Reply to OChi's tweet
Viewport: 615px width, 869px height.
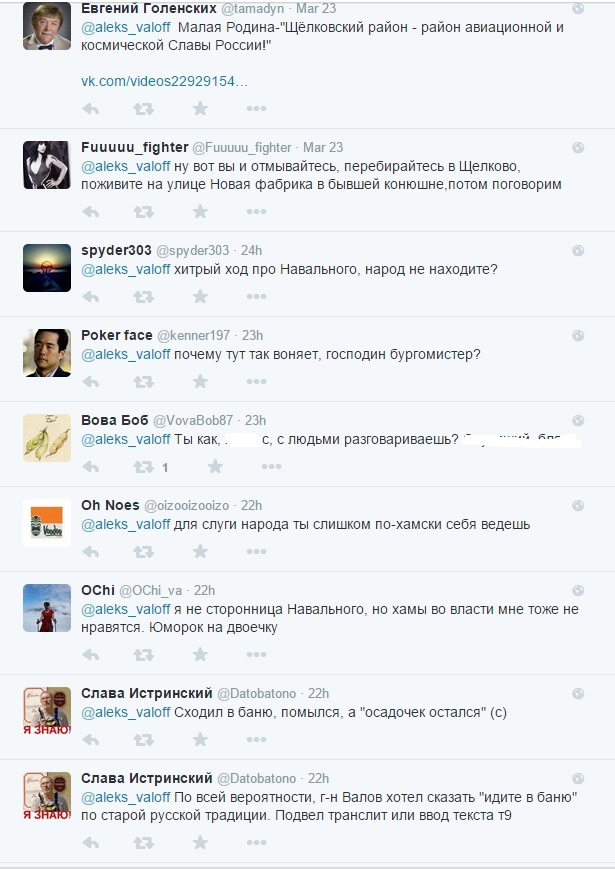click(91, 655)
